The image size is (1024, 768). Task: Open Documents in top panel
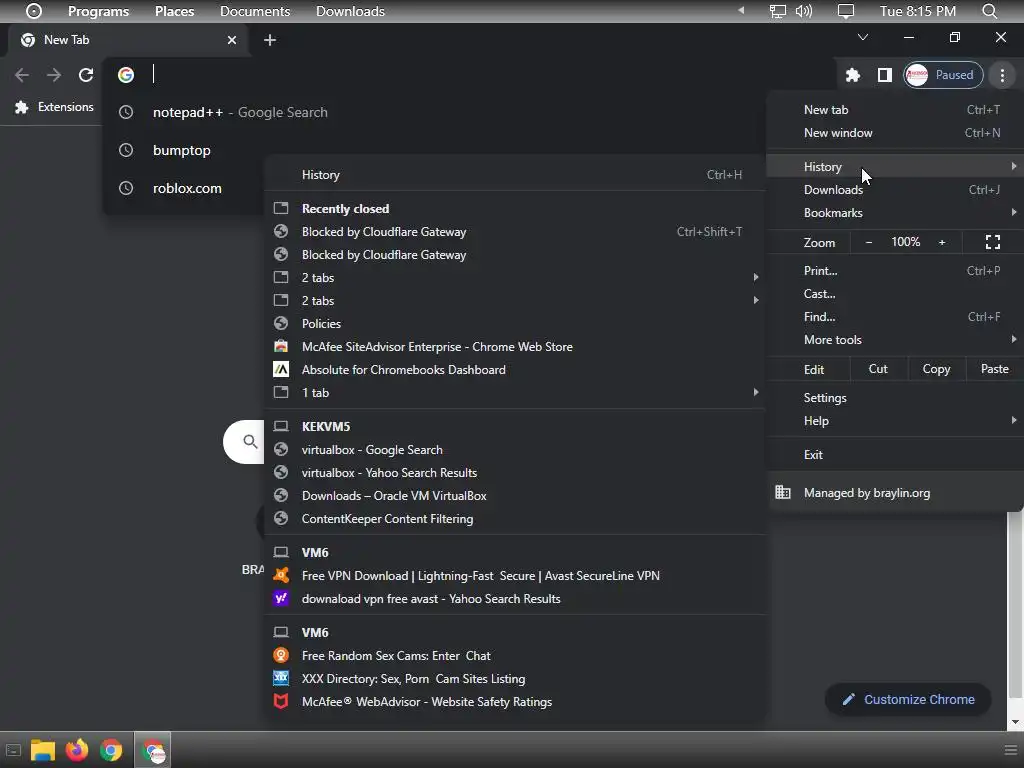[x=255, y=11]
